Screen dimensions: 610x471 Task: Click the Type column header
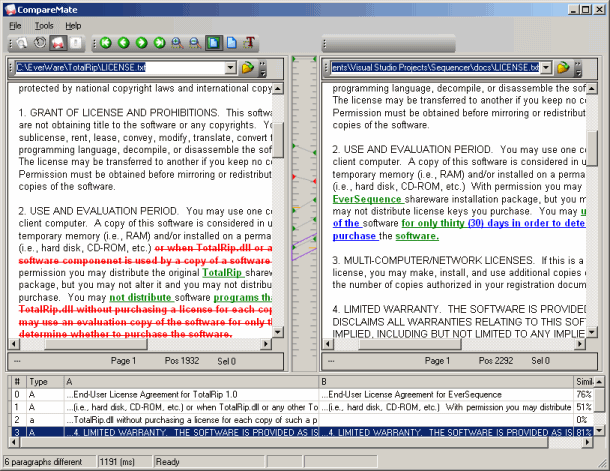[x=45, y=382]
